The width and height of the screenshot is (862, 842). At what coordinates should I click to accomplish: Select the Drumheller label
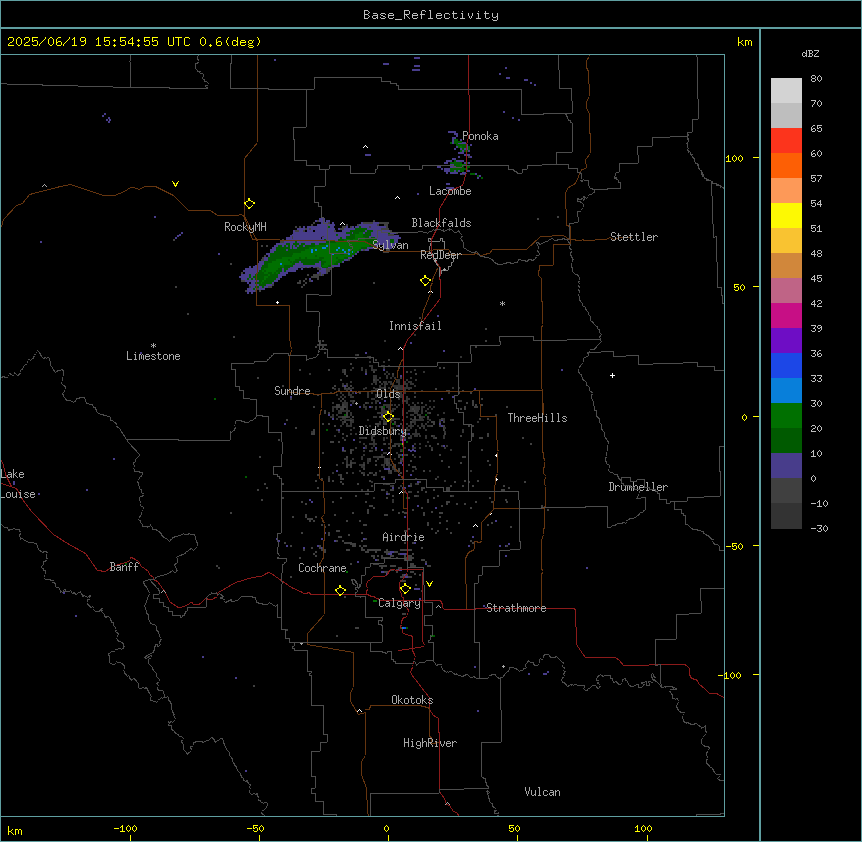tap(638, 487)
